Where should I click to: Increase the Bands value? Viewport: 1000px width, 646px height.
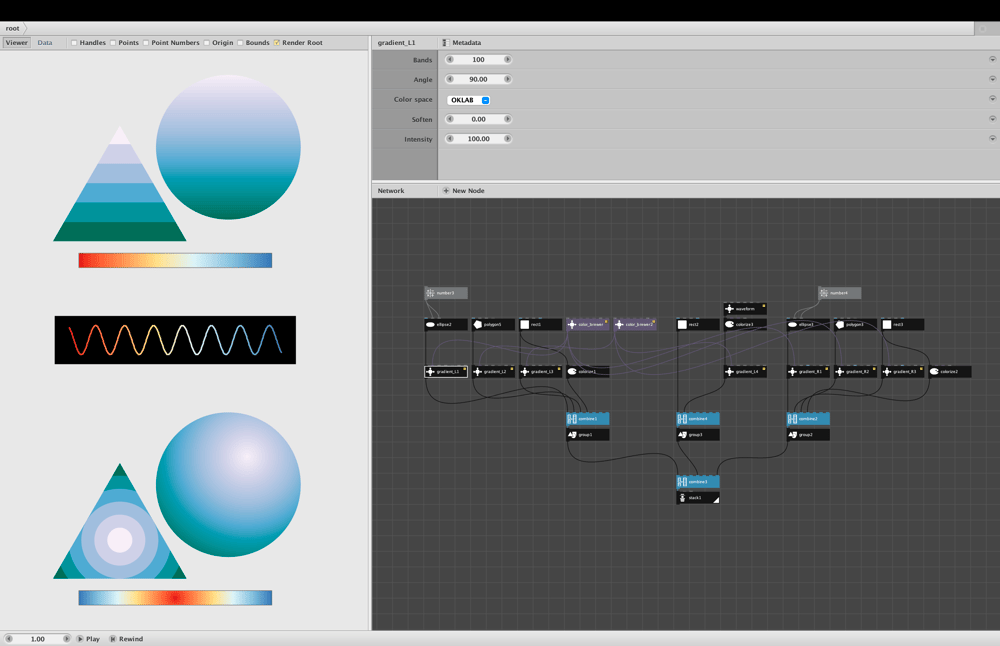pyautogui.click(x=508, y=59)
